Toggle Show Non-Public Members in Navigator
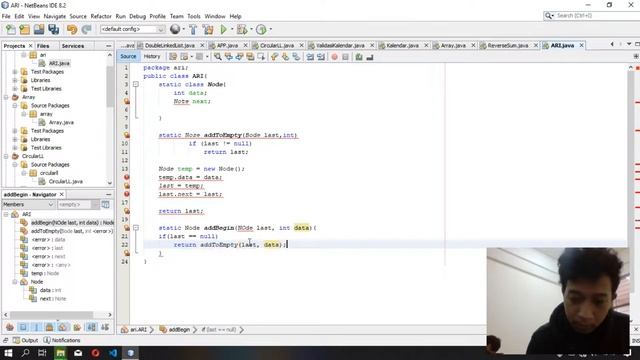 [49, 327]
